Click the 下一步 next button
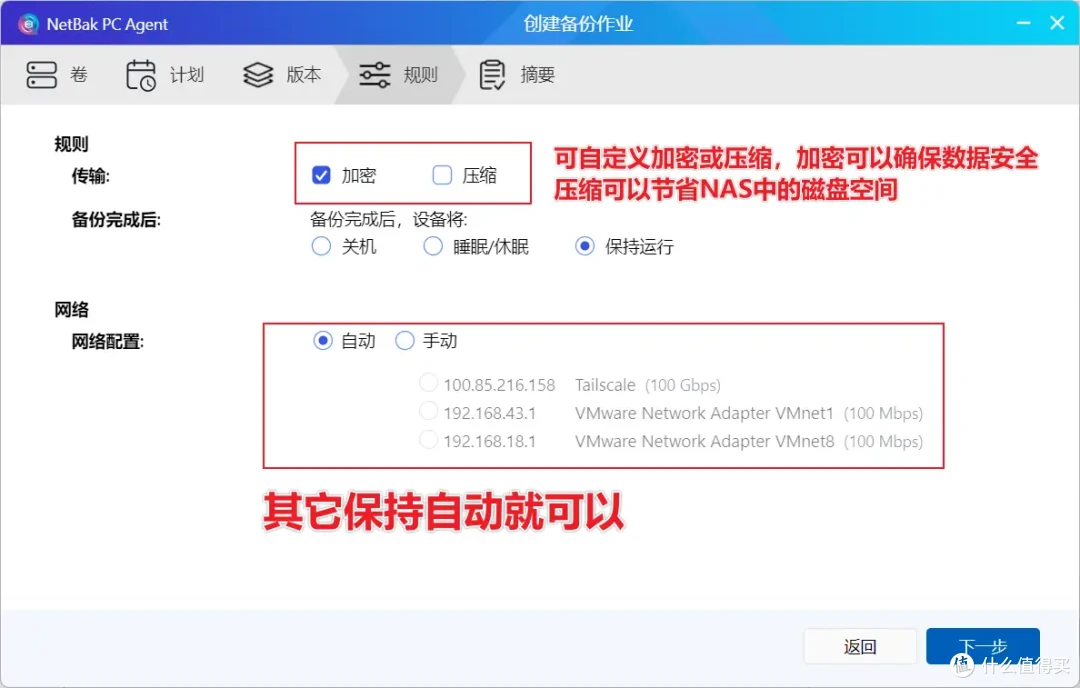This screenshot has height=688, width=1080. [x=983, y=647]
